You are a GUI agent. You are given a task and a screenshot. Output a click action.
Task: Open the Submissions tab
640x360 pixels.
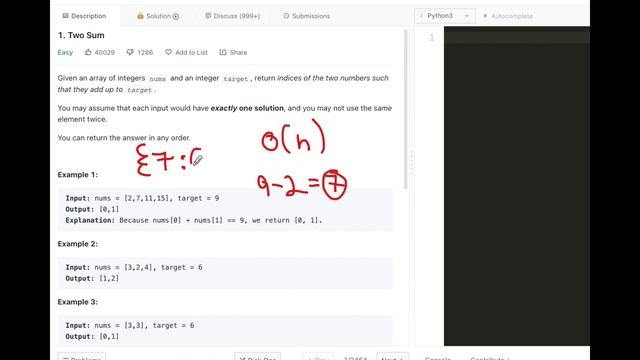(306, 16)
